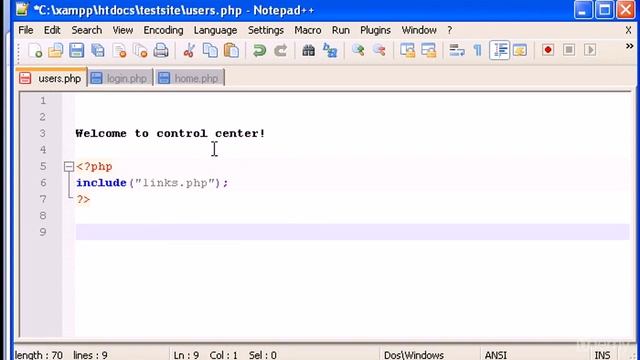The image size is (640, 360).
Task: Click line number 8 in margin
Action: [43, 216]
